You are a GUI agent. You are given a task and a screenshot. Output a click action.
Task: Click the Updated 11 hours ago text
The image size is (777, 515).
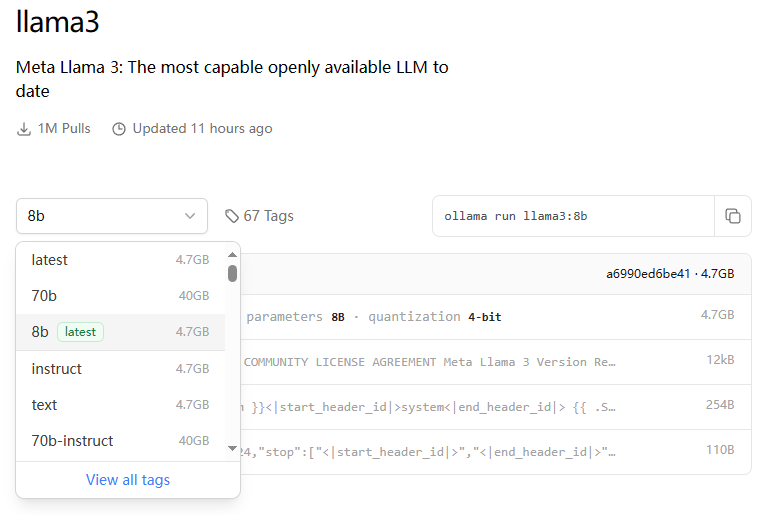[202, 129]
